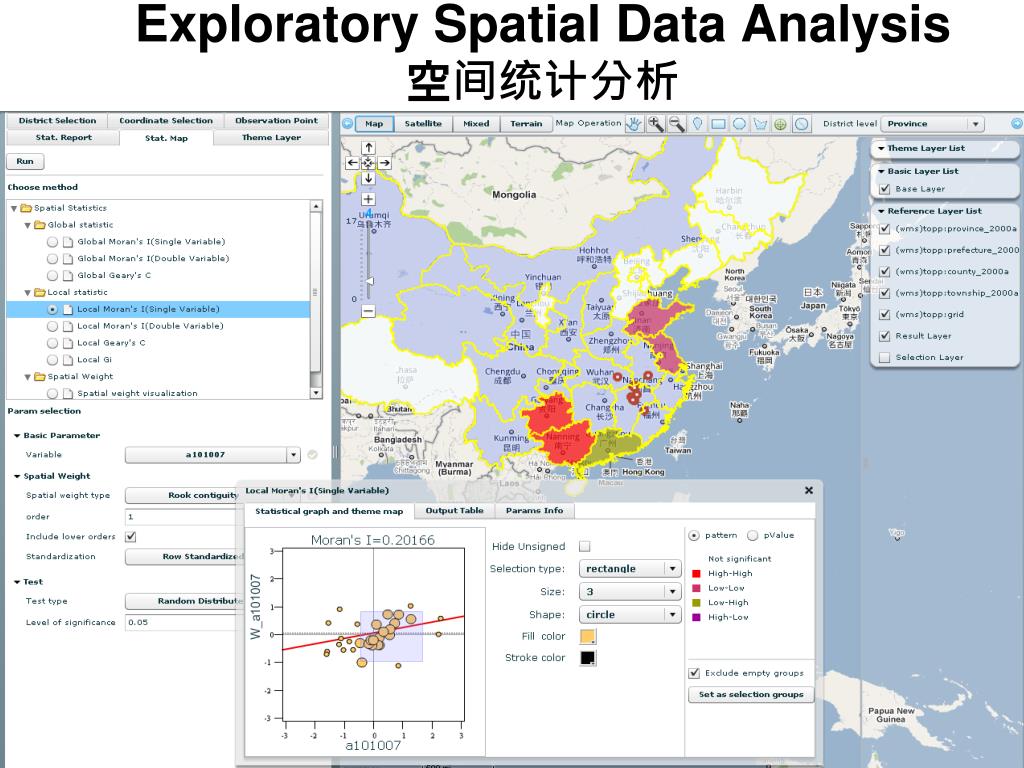Switch to District Selection tab
Image resolution: width=1024 pixels, height=768 pixels.
pyautogui.click(x=57, y=121)
